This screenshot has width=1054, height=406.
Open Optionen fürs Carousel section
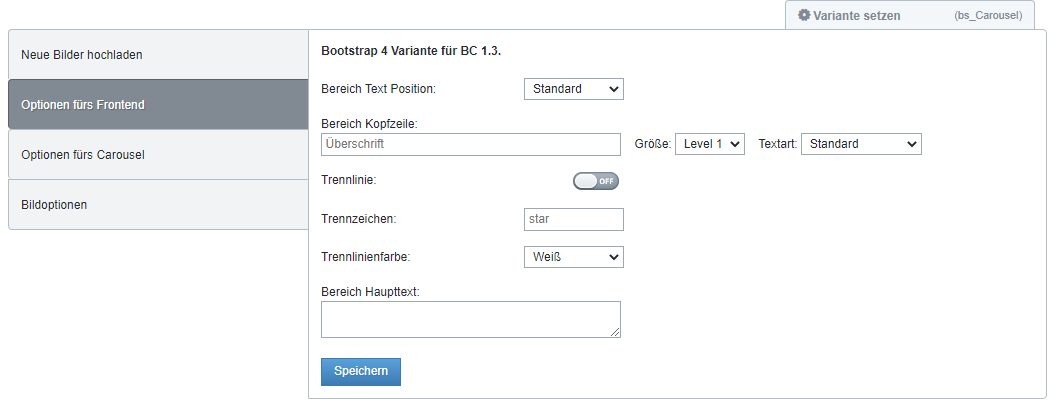[159, 155]
